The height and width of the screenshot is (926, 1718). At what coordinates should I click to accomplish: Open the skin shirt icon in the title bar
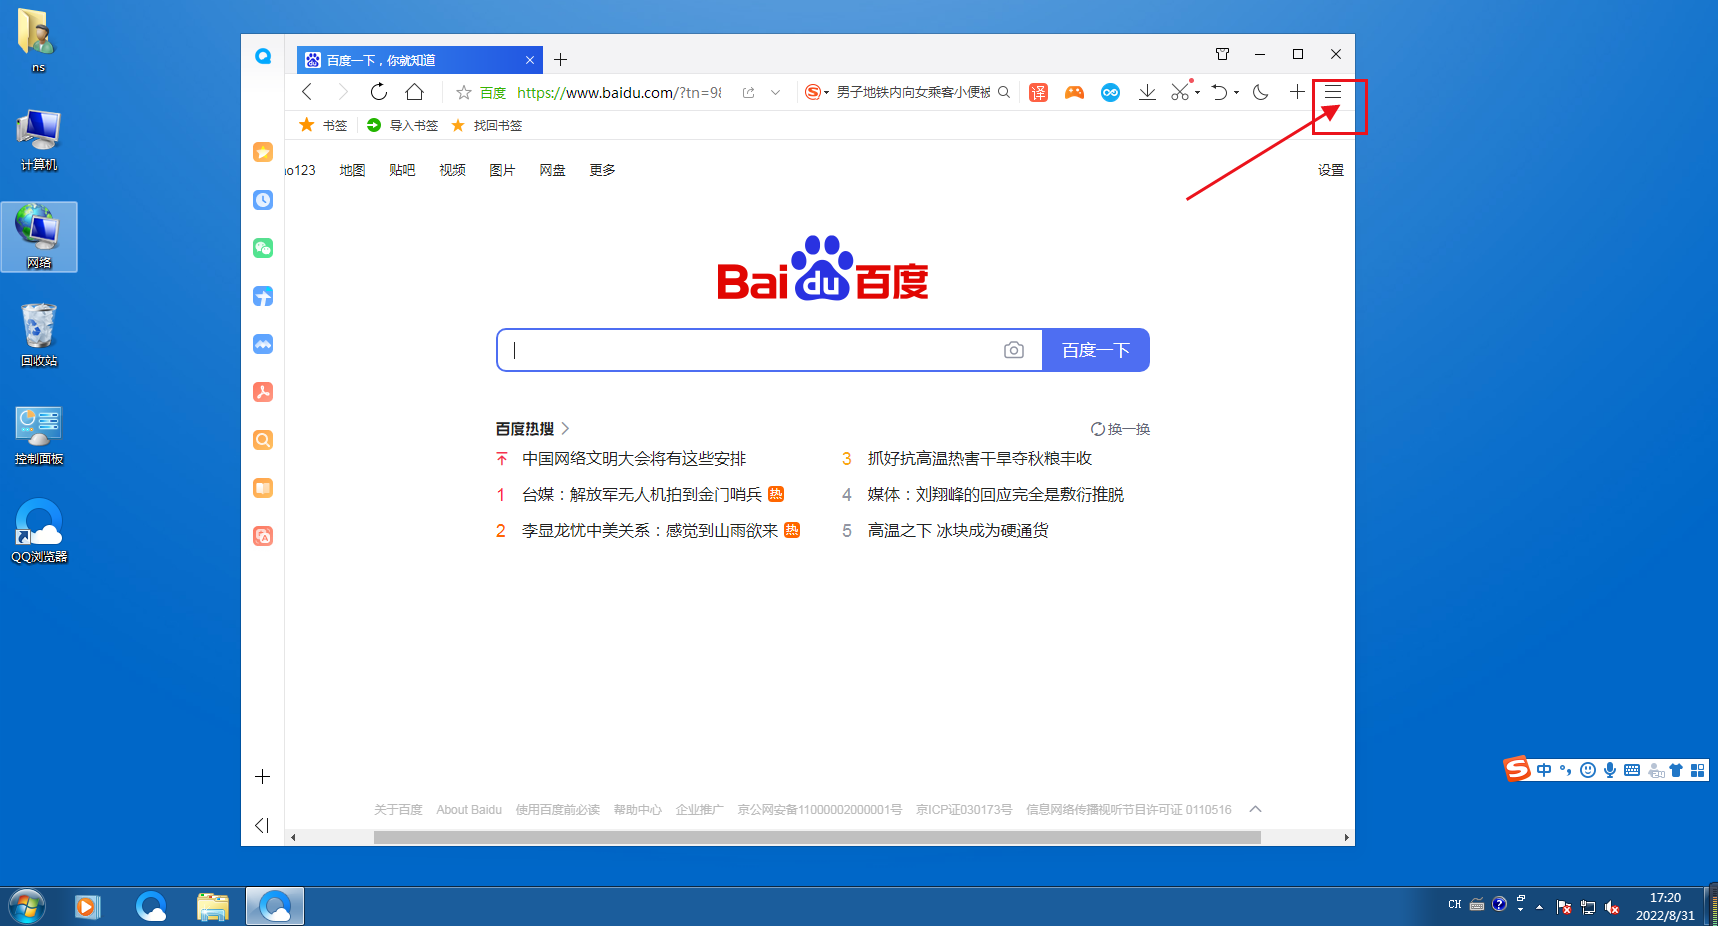click(x=1222, y=54)
